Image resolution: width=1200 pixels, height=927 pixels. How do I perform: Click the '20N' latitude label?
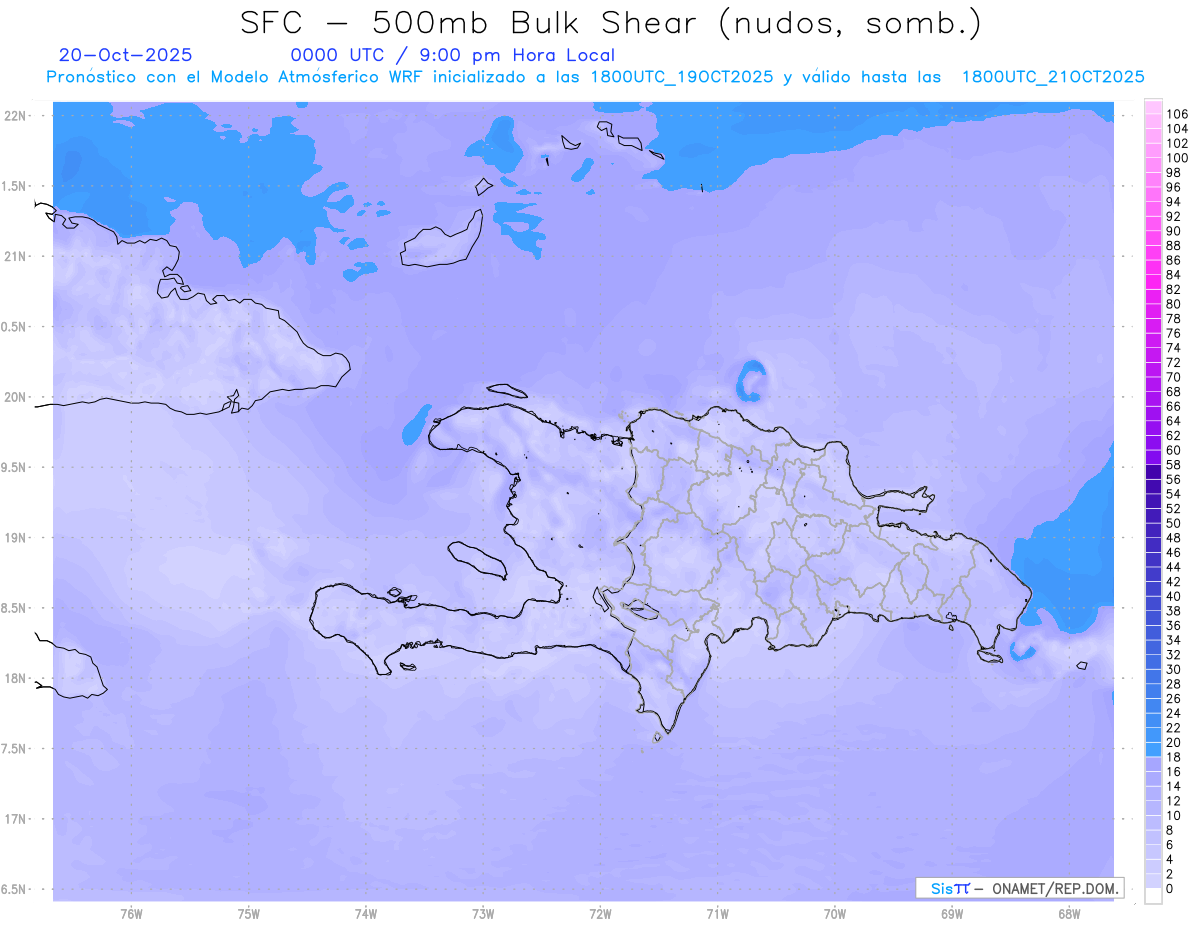pos(16,397)
